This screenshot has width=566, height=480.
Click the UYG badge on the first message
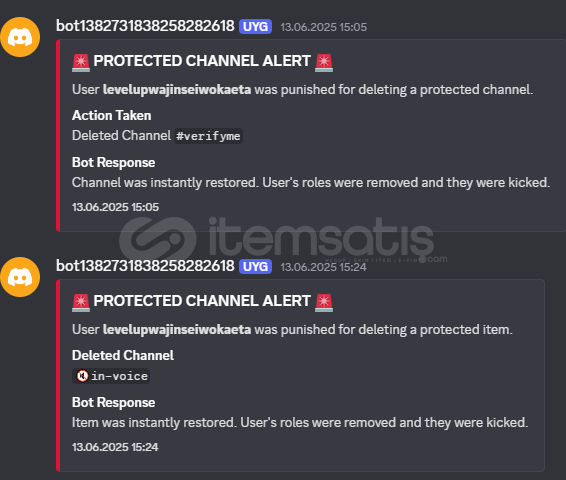[x=255, y=27]
